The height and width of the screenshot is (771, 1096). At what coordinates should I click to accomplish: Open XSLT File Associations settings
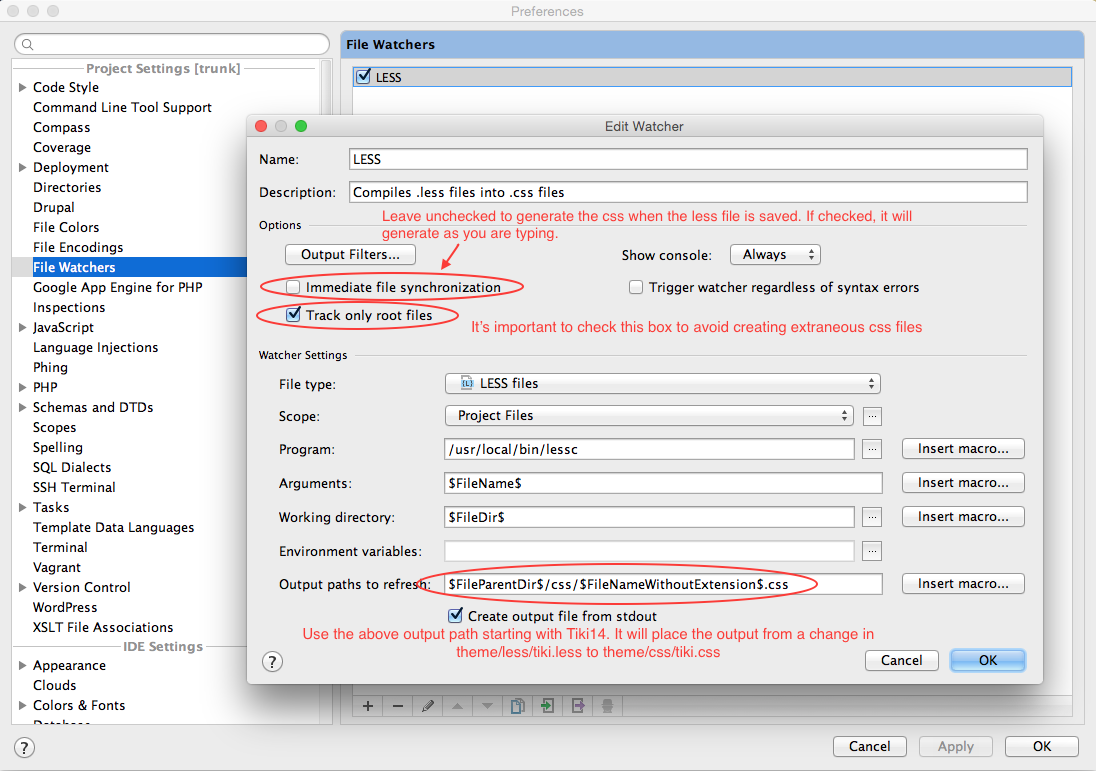[x=103, y=628]
